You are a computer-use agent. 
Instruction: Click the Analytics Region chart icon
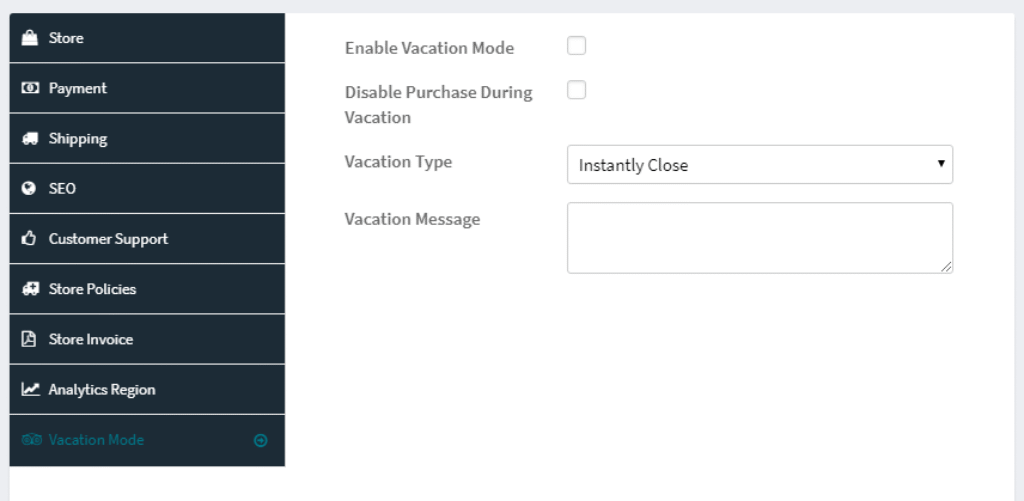(30, 389)
